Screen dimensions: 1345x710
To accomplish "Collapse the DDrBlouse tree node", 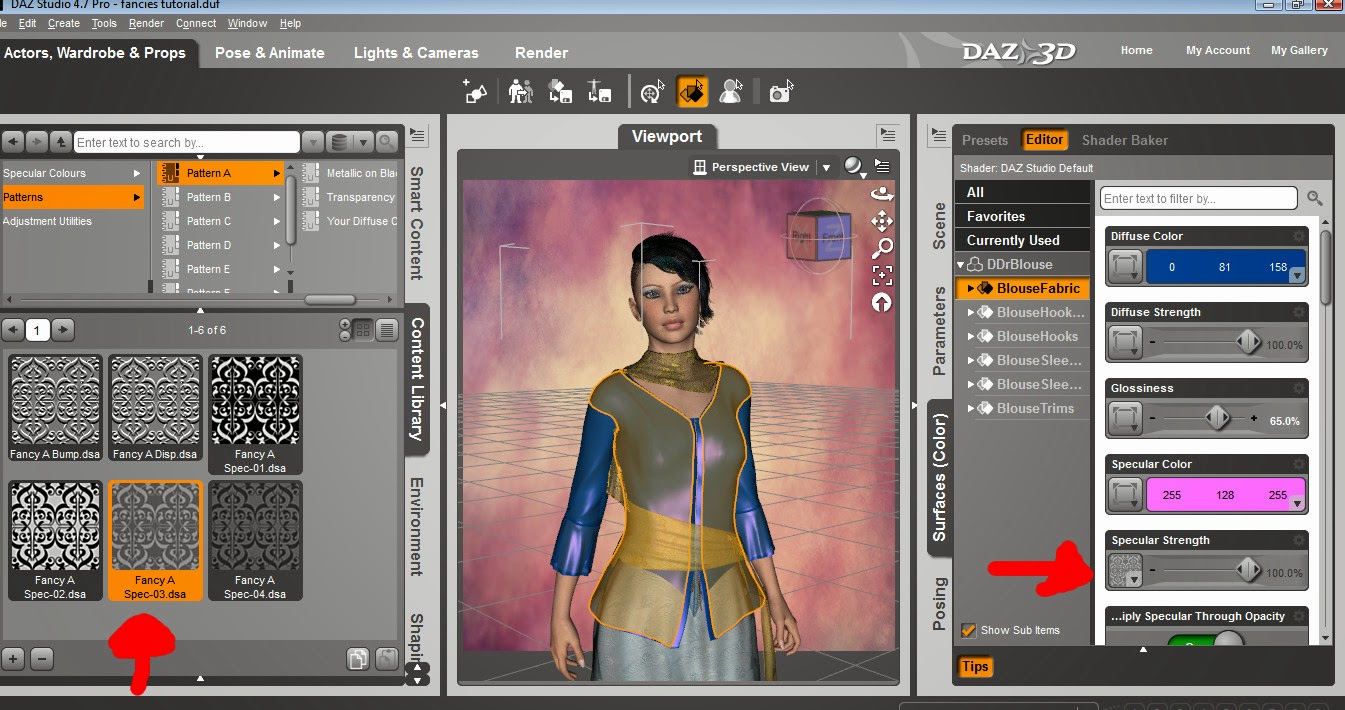I will [x=961, y=264].
